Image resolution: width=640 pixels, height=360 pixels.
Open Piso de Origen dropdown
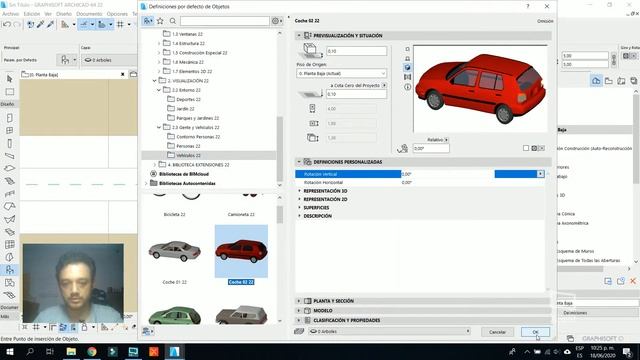click(341, 73)
